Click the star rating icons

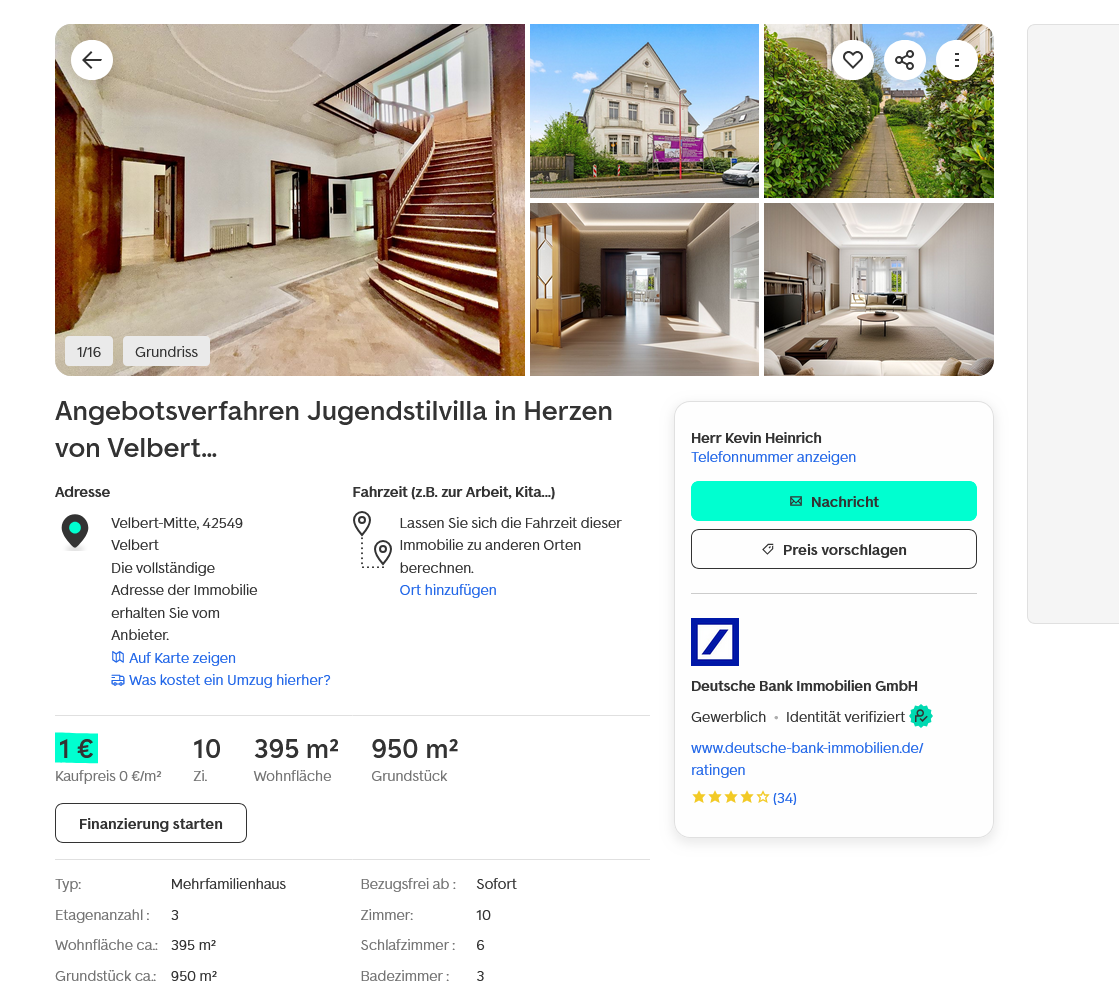tap(730, 797)
